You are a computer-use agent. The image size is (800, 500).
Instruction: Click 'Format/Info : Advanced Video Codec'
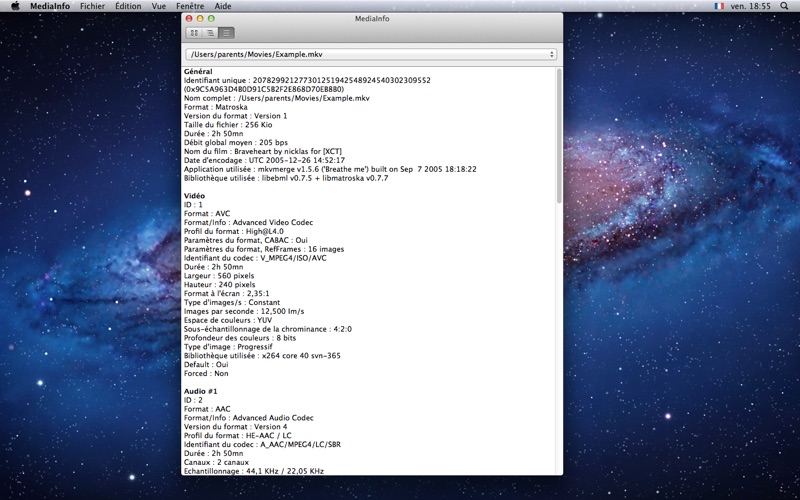click(248, 222)
